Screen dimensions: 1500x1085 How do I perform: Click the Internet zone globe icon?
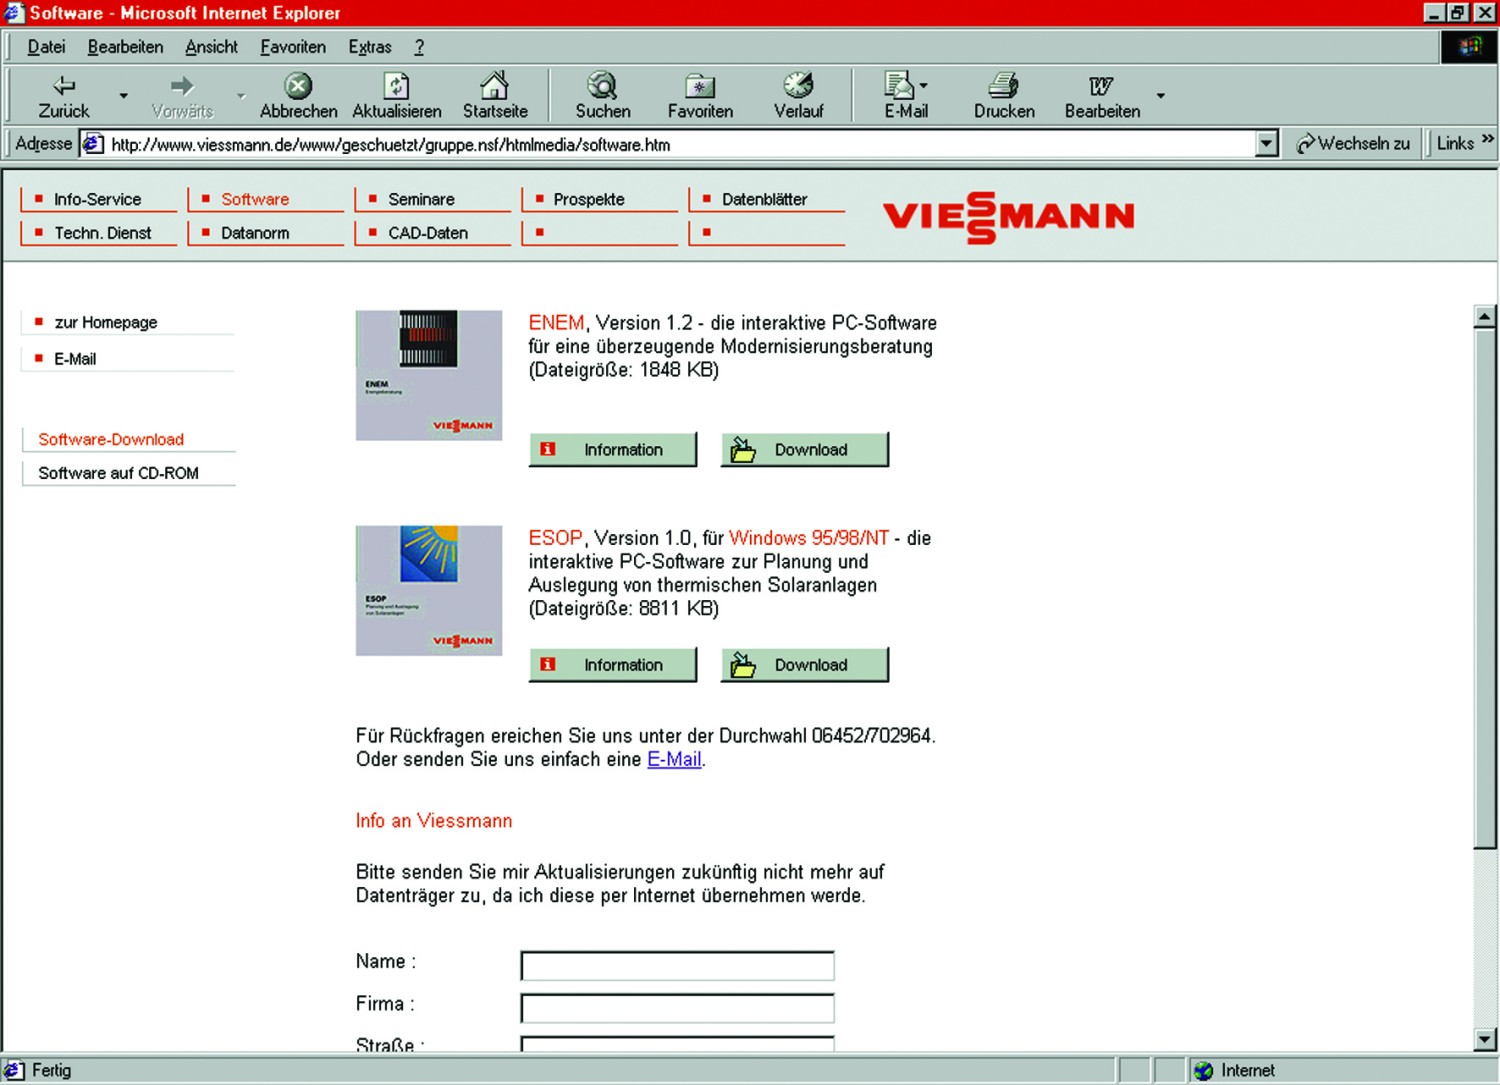click(x=1203, y=1070)
